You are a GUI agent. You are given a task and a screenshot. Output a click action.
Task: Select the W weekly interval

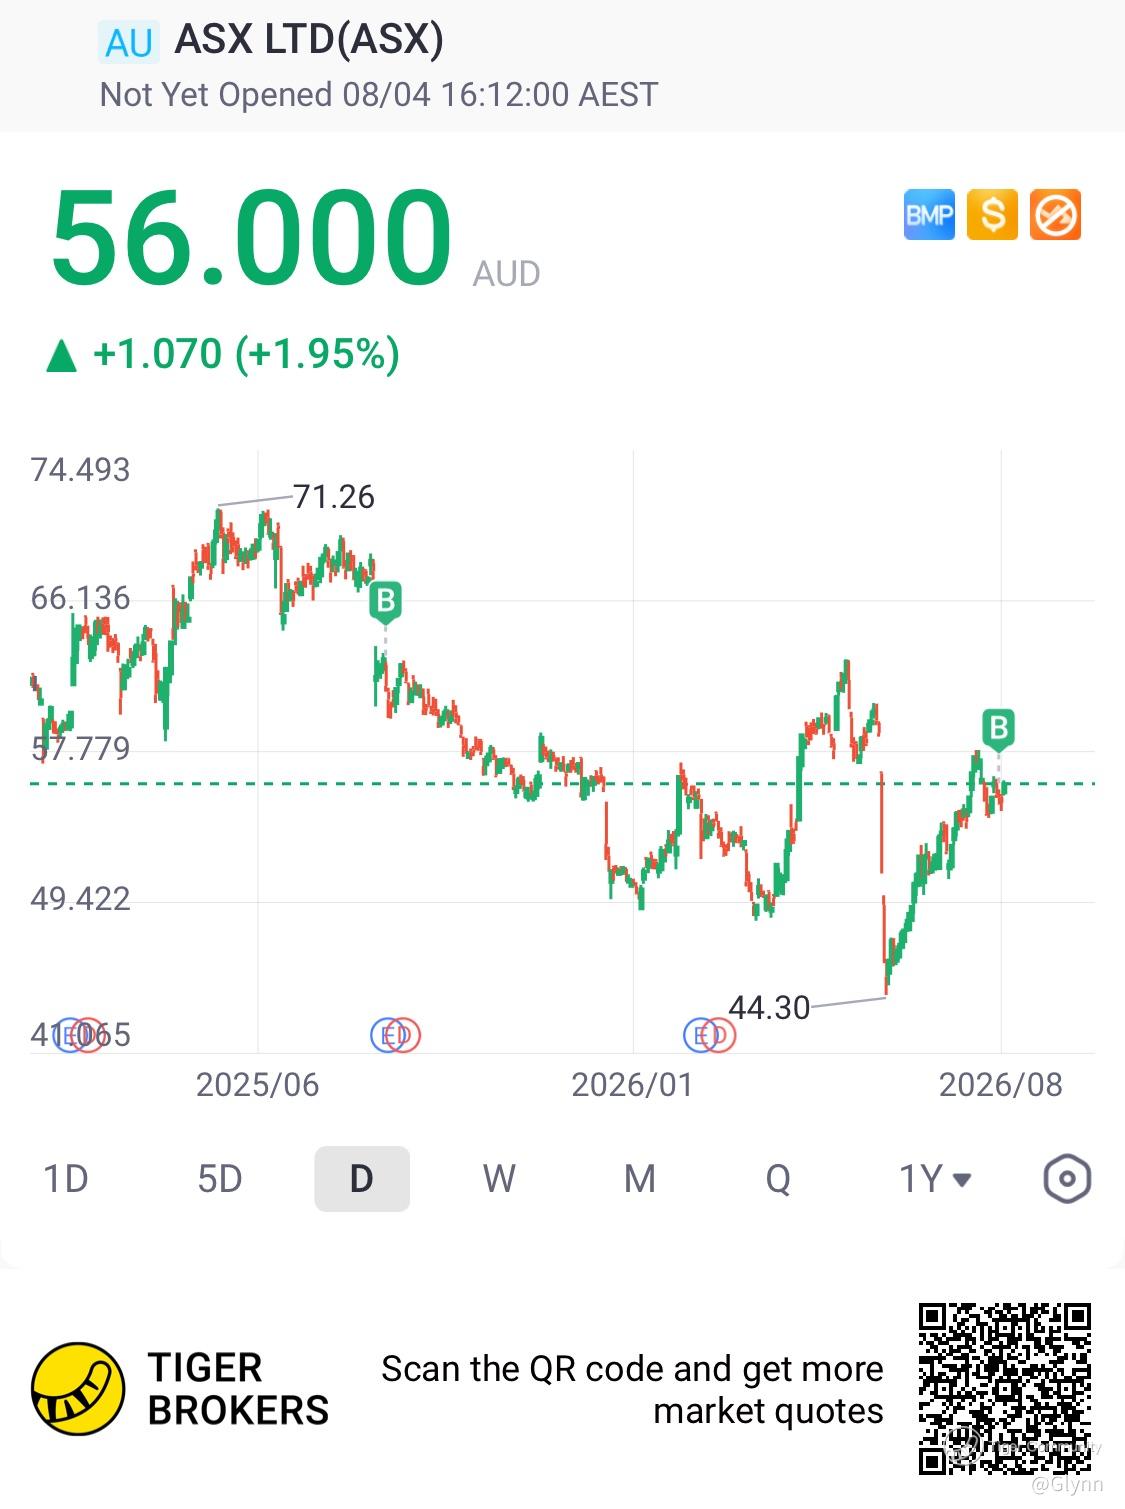[x=499, y=1179]
